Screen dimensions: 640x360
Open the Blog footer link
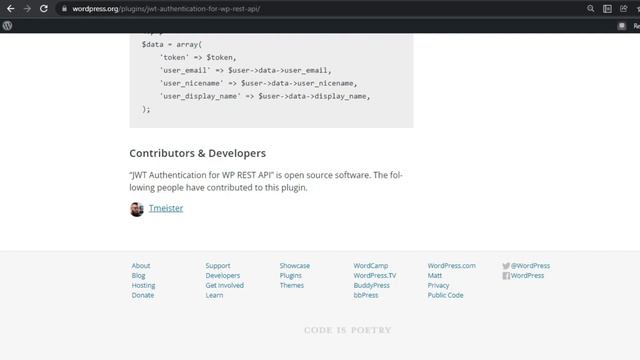pyautogui.click(x=138, y=276)
